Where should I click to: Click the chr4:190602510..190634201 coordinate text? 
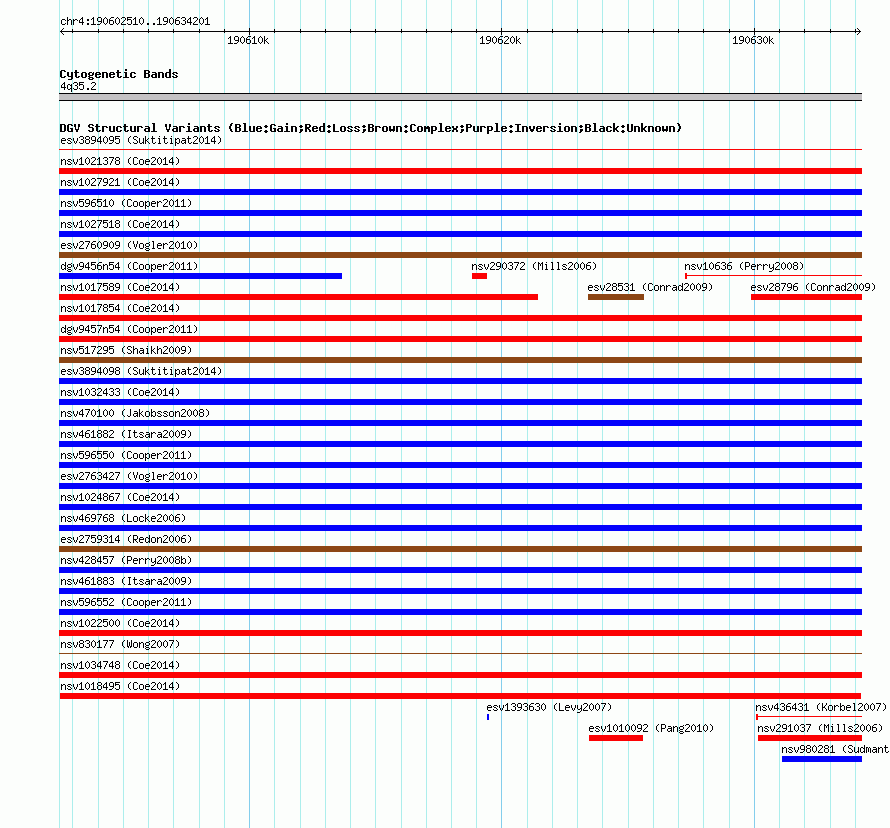click(135, 21)
